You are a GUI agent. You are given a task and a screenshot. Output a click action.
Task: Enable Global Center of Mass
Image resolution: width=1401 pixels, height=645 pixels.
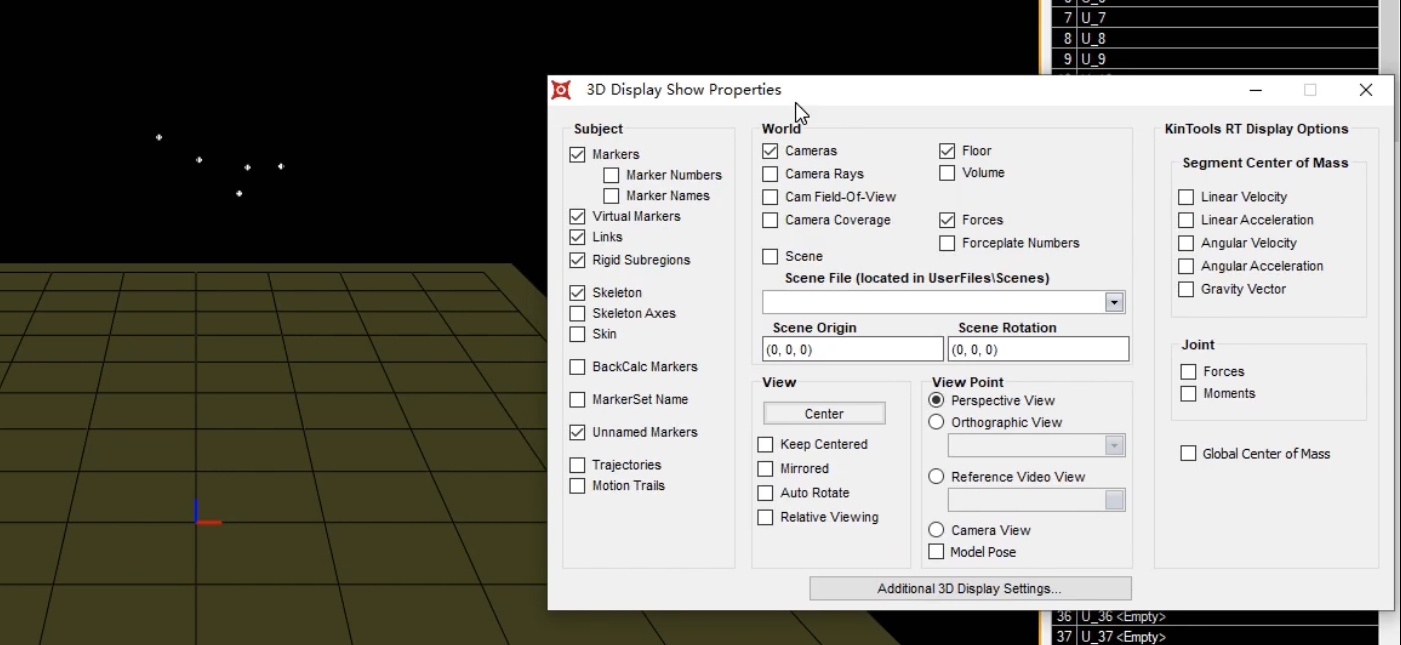[x=1187, y=453]
